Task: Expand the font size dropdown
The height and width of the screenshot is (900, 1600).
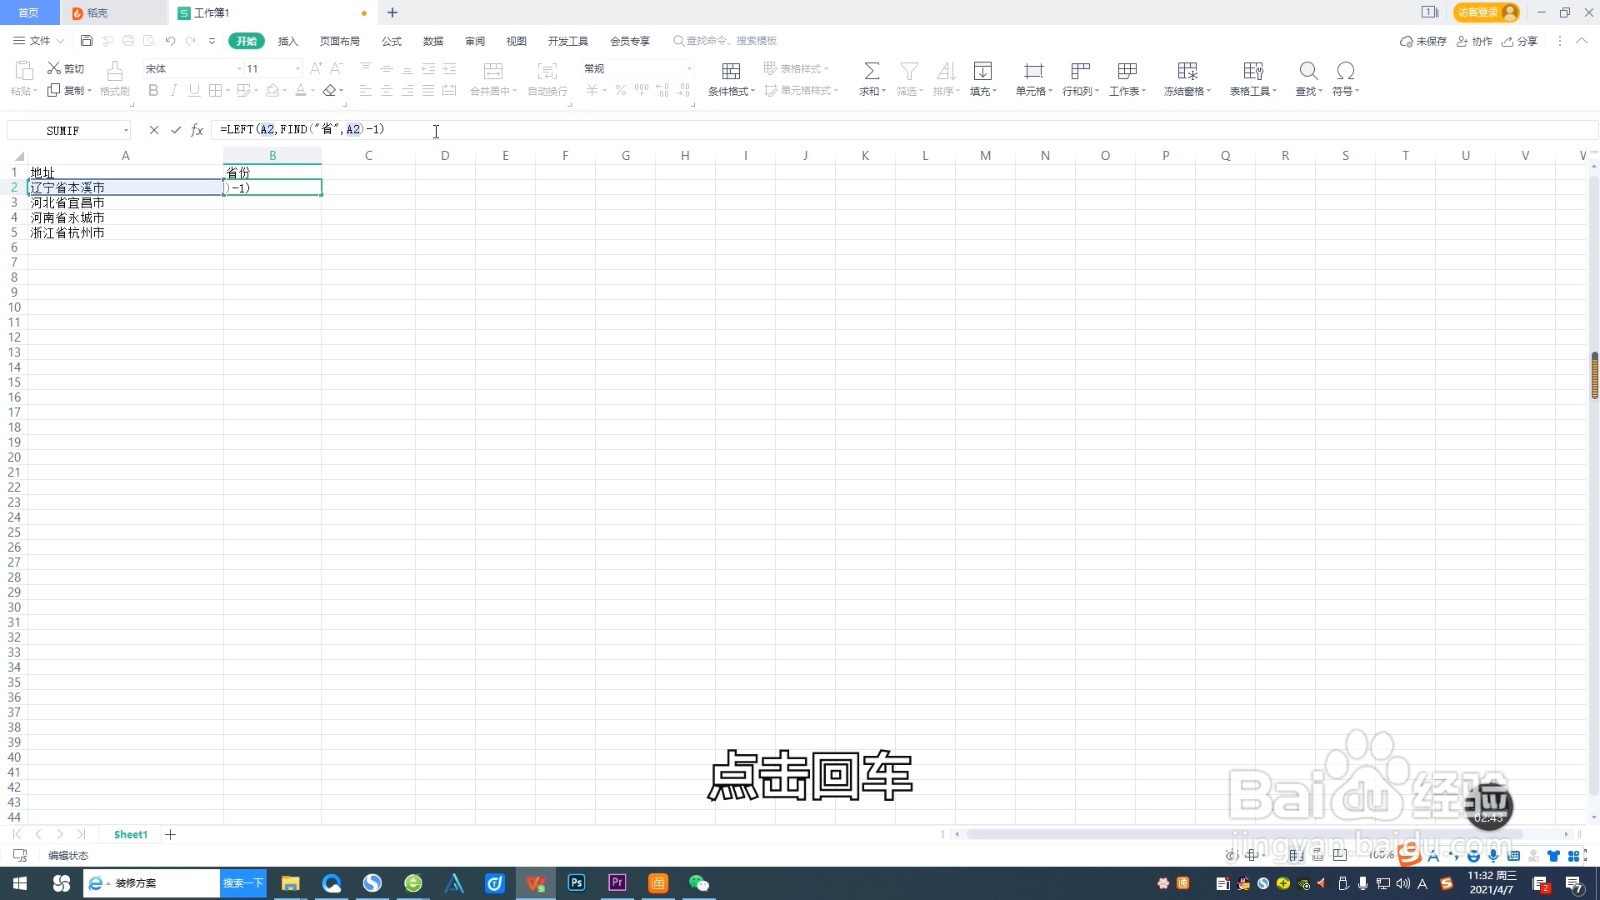Action: click(297, 68)
